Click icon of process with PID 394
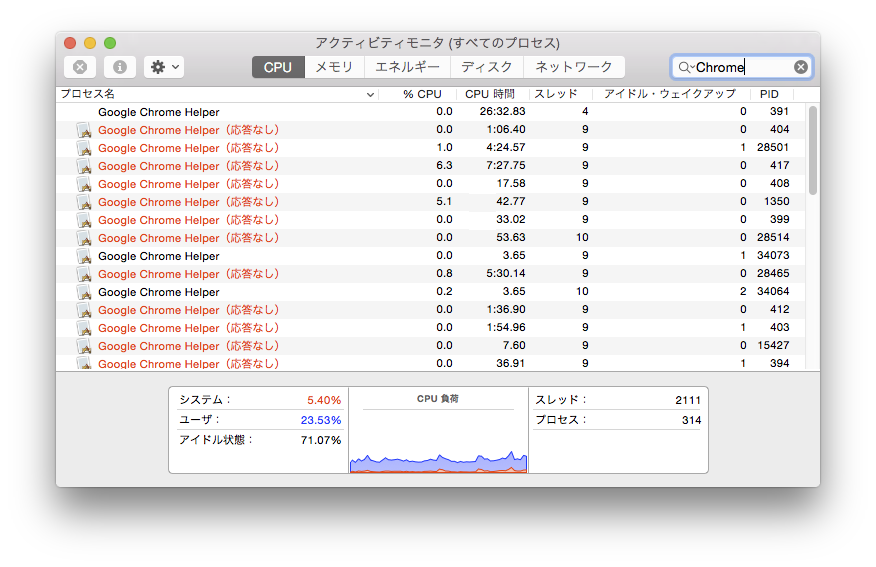This screenshot has width=876, height=567. pos(84,363)
